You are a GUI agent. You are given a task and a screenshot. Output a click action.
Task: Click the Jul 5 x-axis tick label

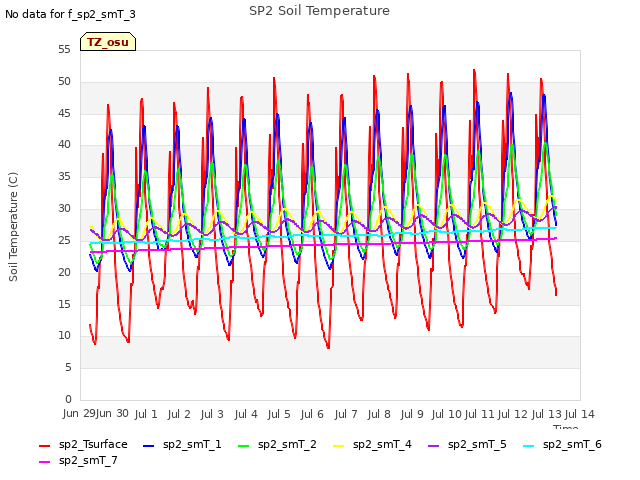tap(279, 414)
